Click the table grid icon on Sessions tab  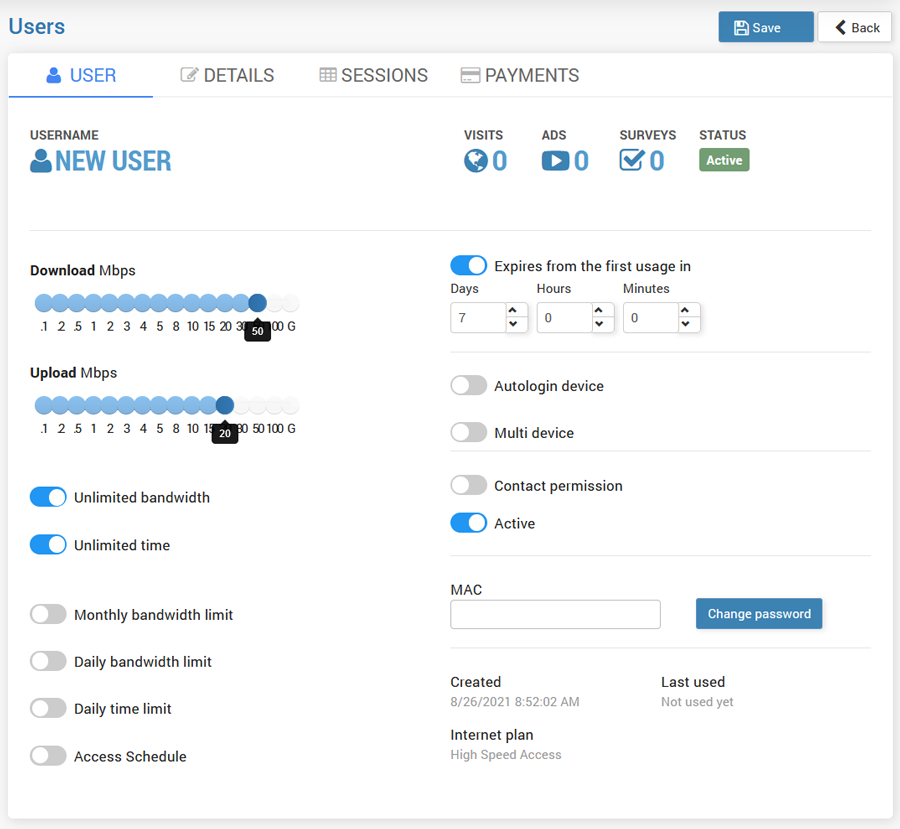(328, 76)
